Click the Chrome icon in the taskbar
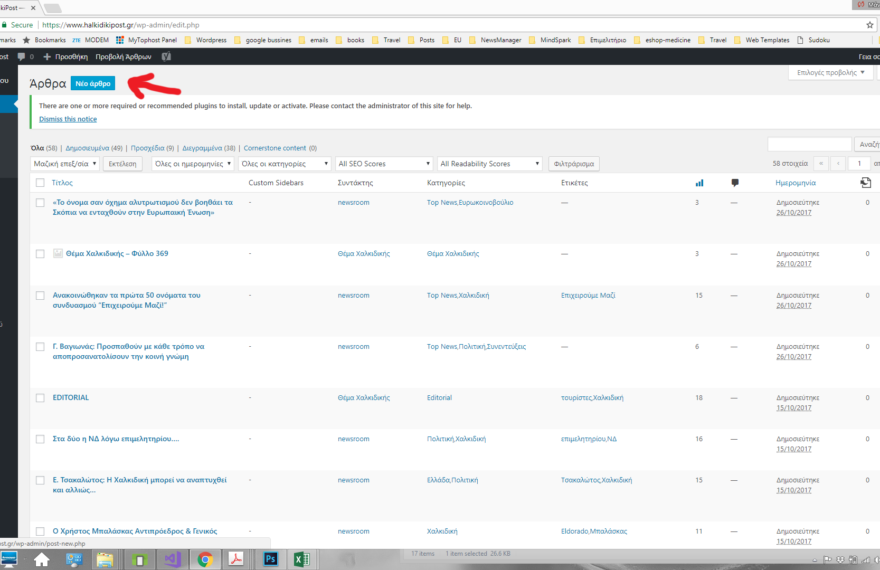Image resolution: width=880 pixels, height=570 pixels. [204, 559]
